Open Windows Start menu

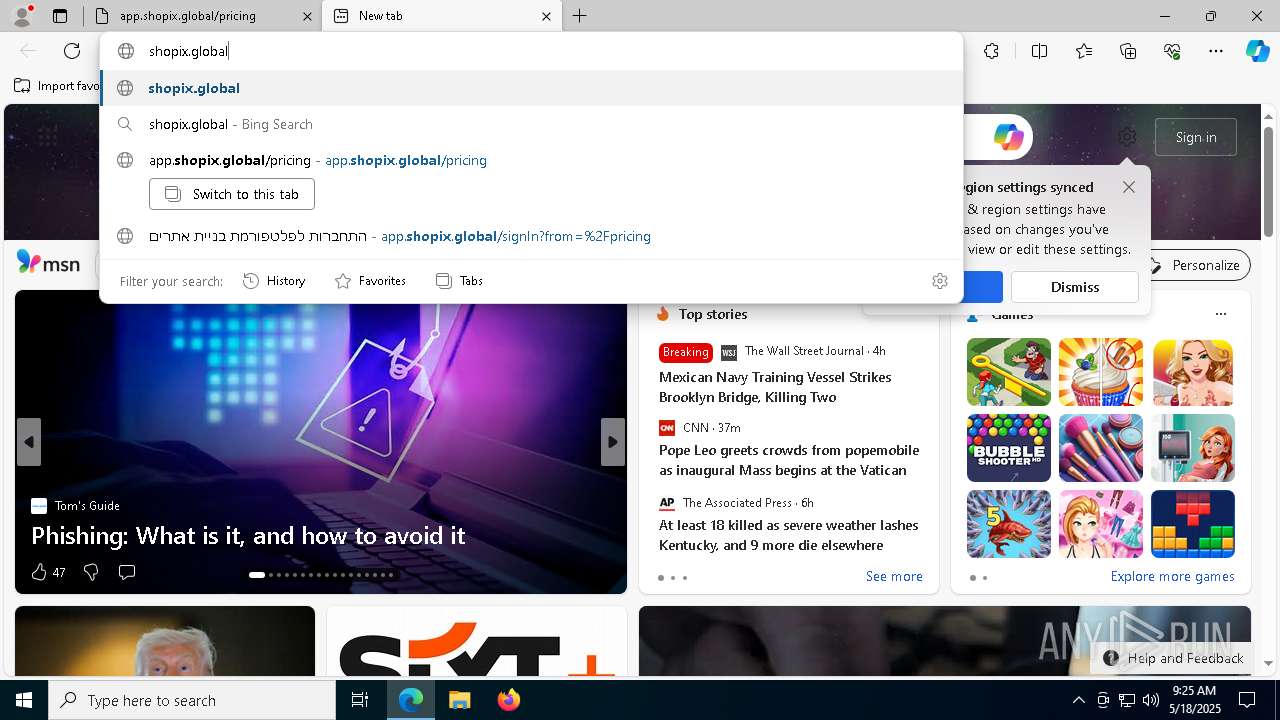point(24,700)
